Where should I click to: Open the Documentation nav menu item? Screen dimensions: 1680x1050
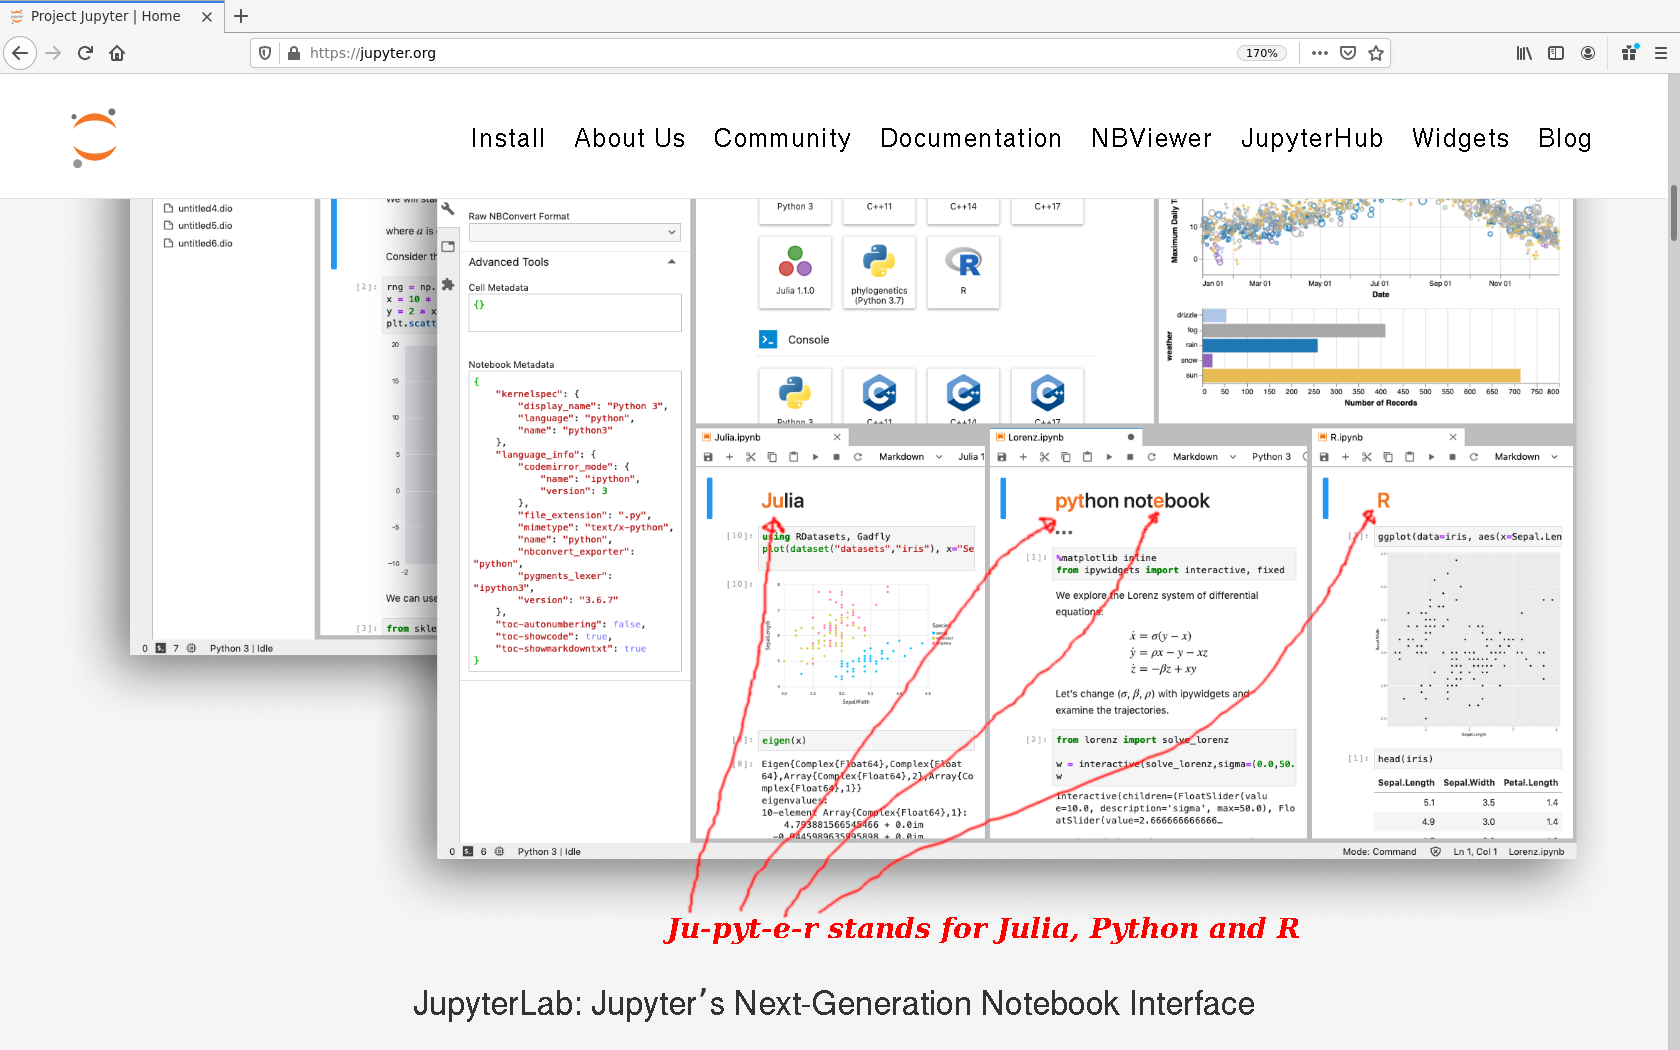click(x=970, y=139)
